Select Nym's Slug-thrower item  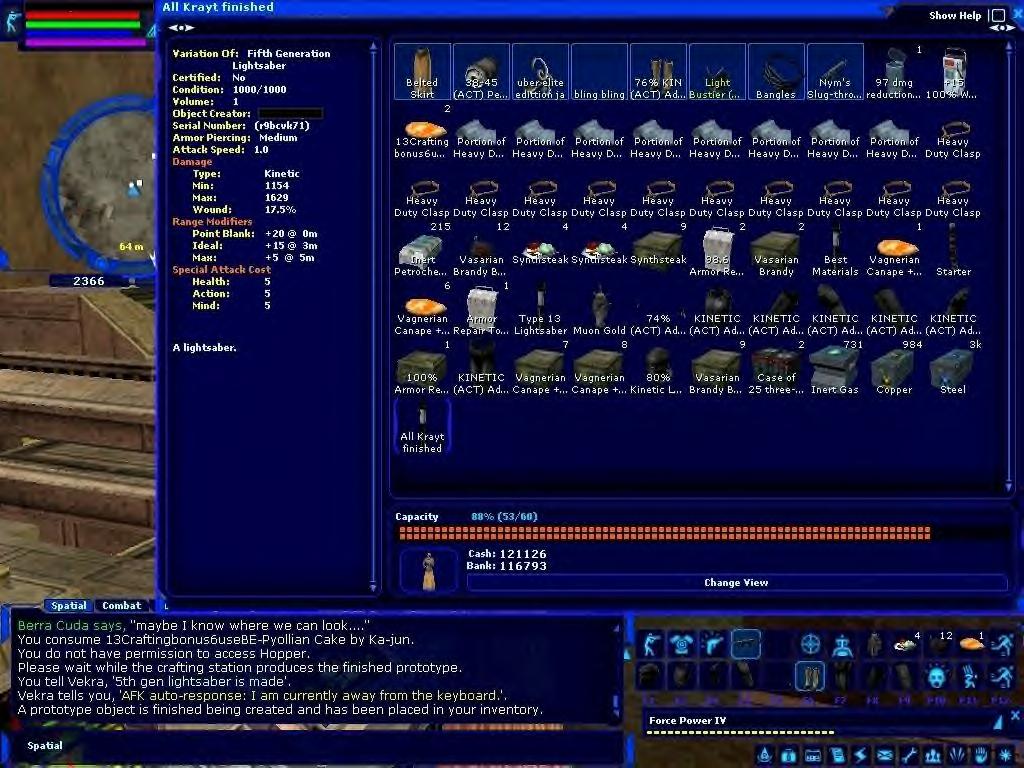click(x=835, y=72)
